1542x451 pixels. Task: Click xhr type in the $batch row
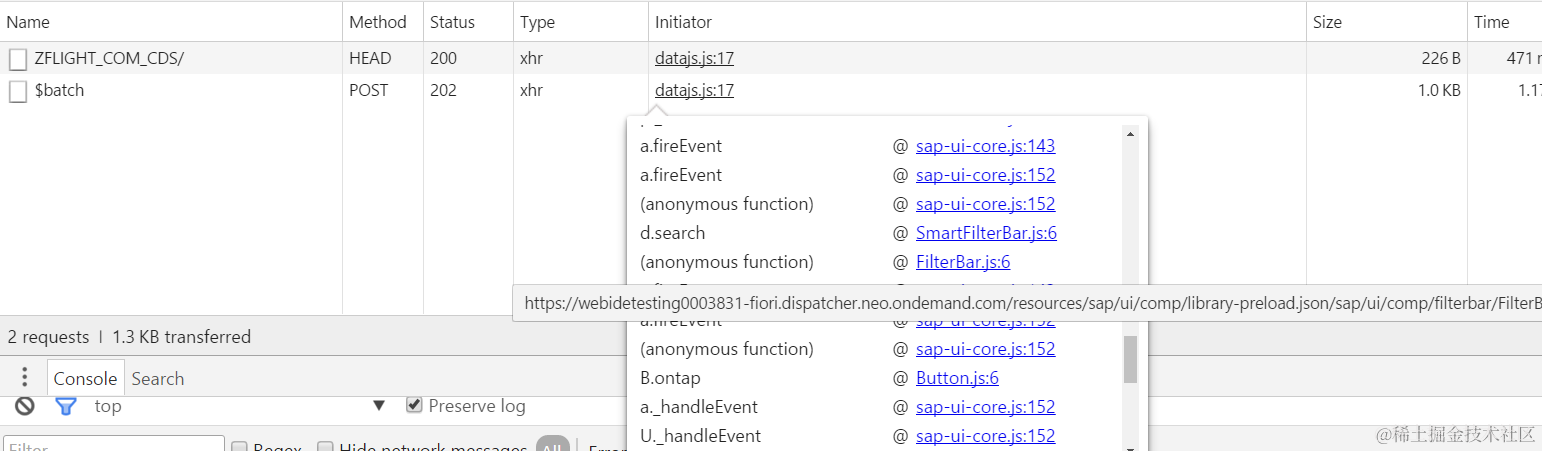[531, 91]
